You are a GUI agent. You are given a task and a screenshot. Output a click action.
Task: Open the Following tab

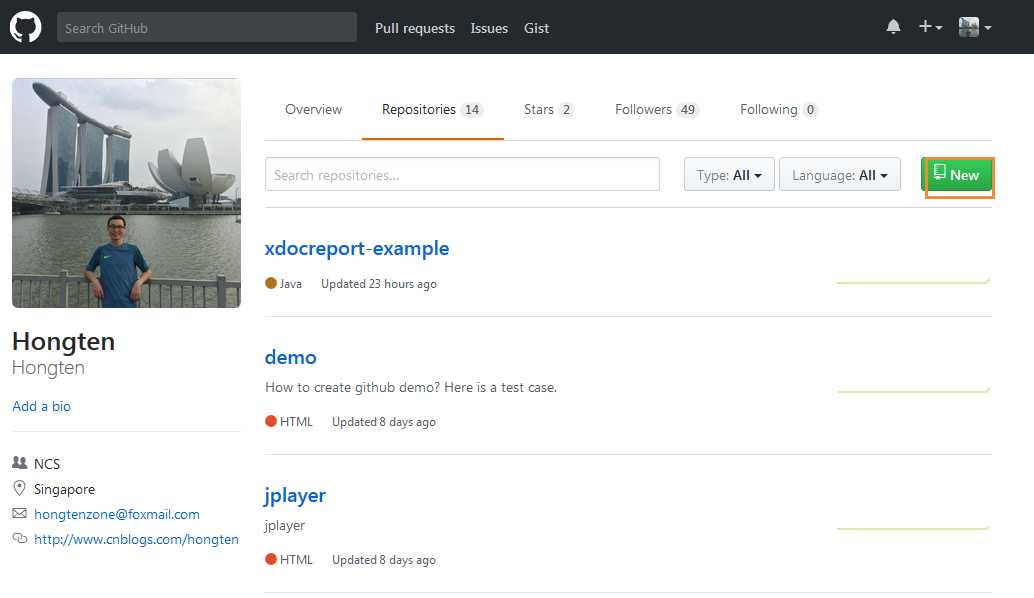click(x=778, y=109)
